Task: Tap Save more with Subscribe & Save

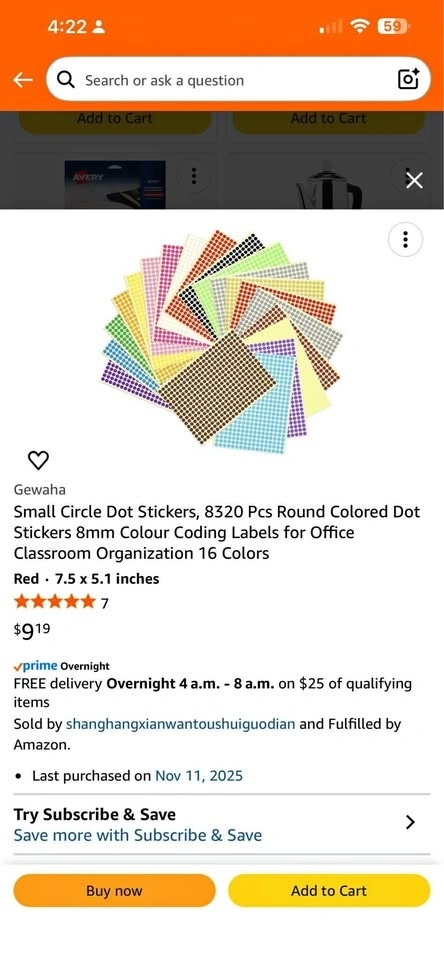Action: (138, 835)
